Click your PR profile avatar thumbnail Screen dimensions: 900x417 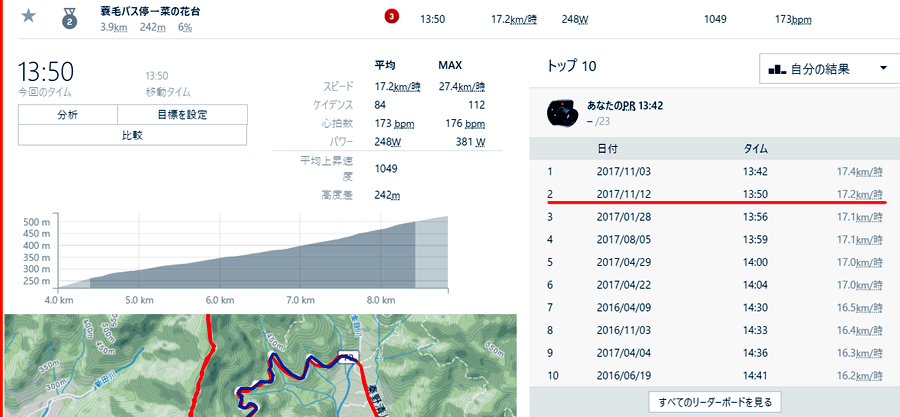coord(564,112)
